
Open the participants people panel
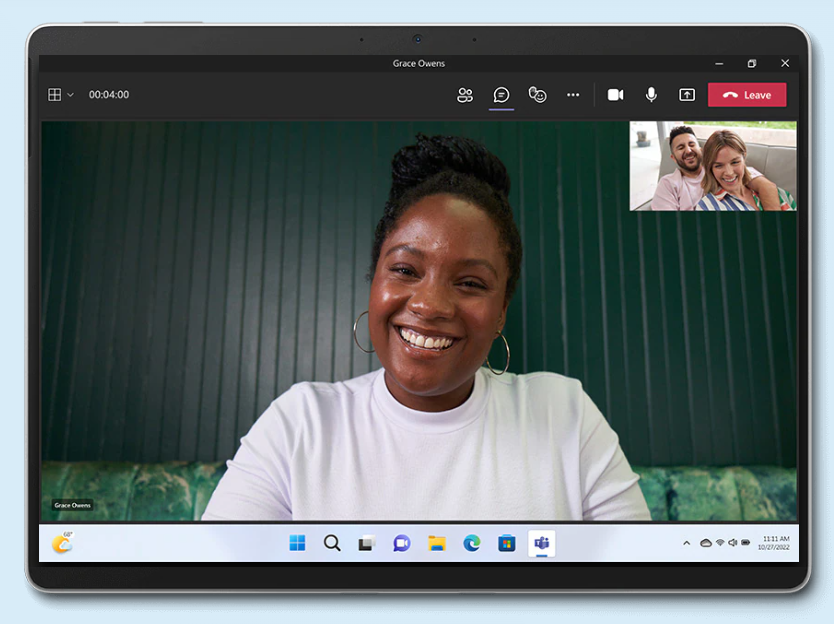click(x=465, y=95)
